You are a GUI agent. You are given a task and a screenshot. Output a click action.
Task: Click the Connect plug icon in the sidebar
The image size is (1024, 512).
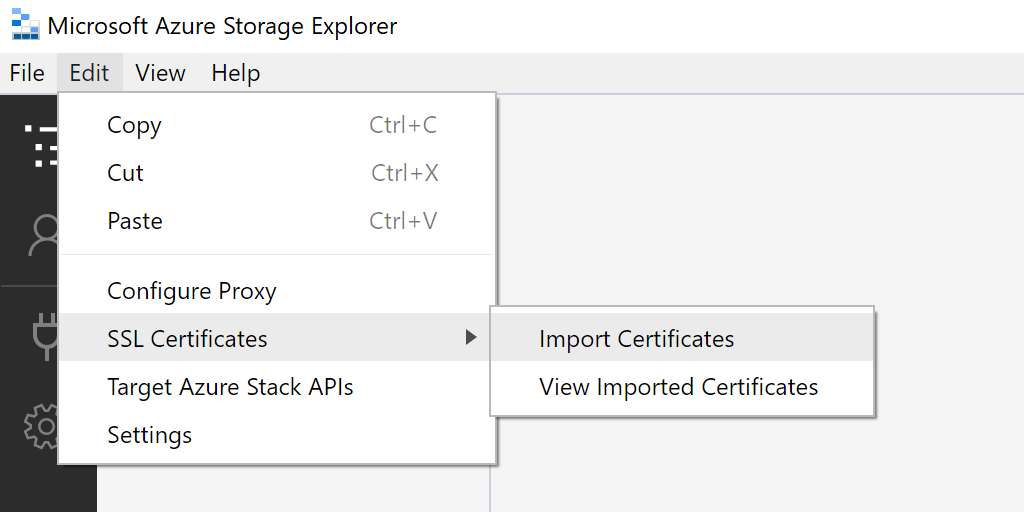point(44,335)
